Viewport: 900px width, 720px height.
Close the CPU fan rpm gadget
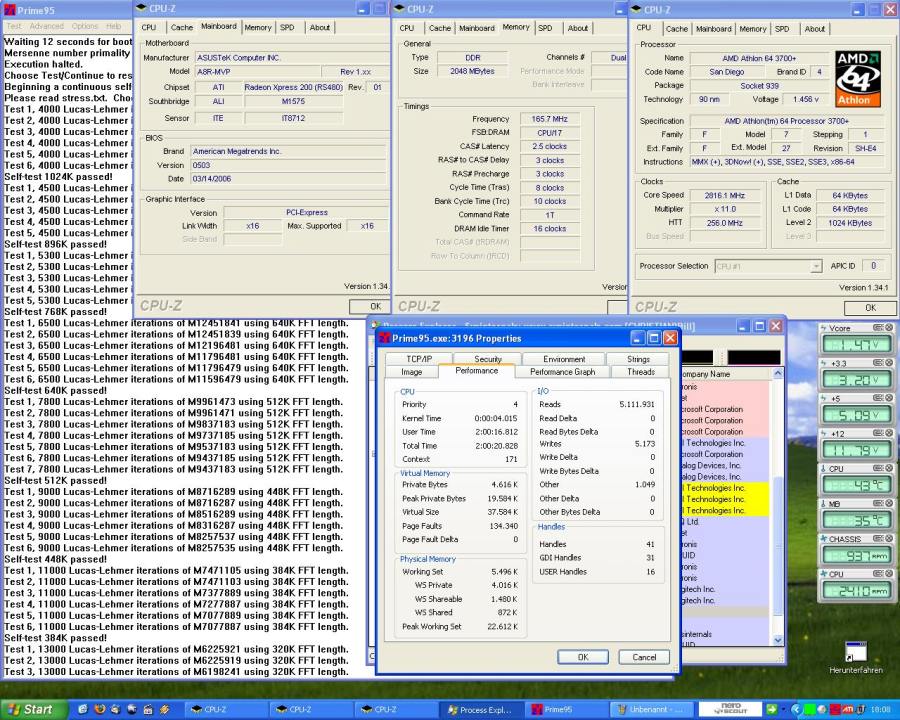click(889, 574)
